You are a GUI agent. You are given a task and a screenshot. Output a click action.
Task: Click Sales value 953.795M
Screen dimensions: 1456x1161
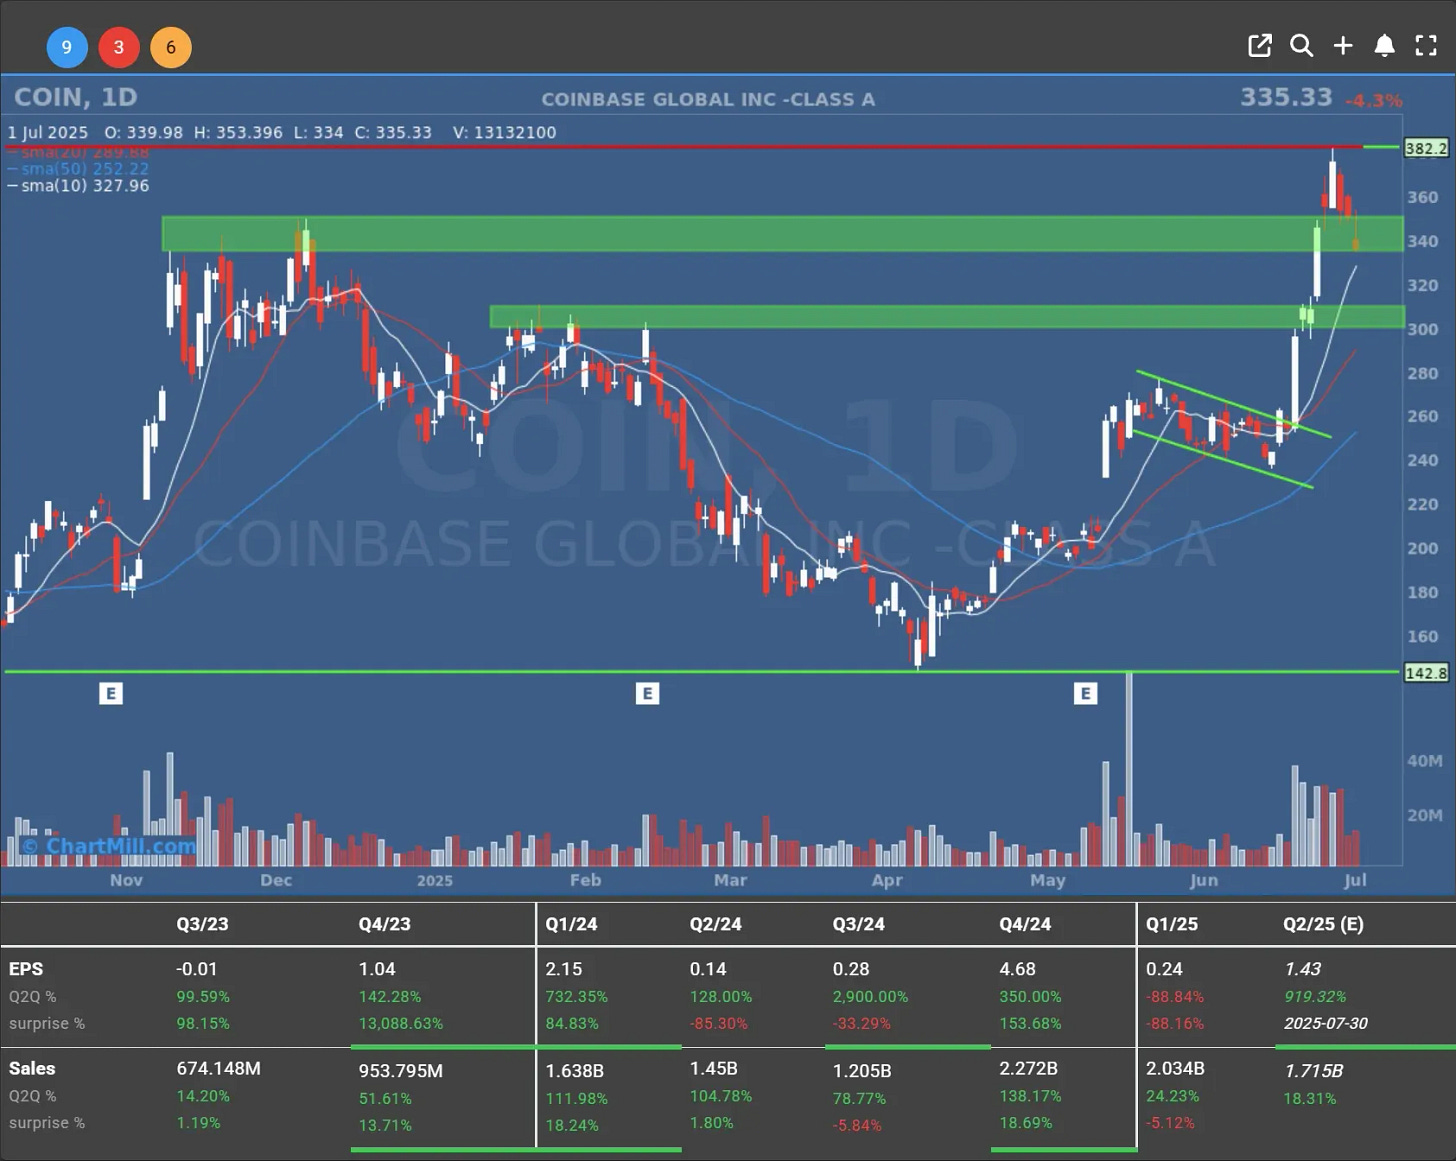(400, 1071)
